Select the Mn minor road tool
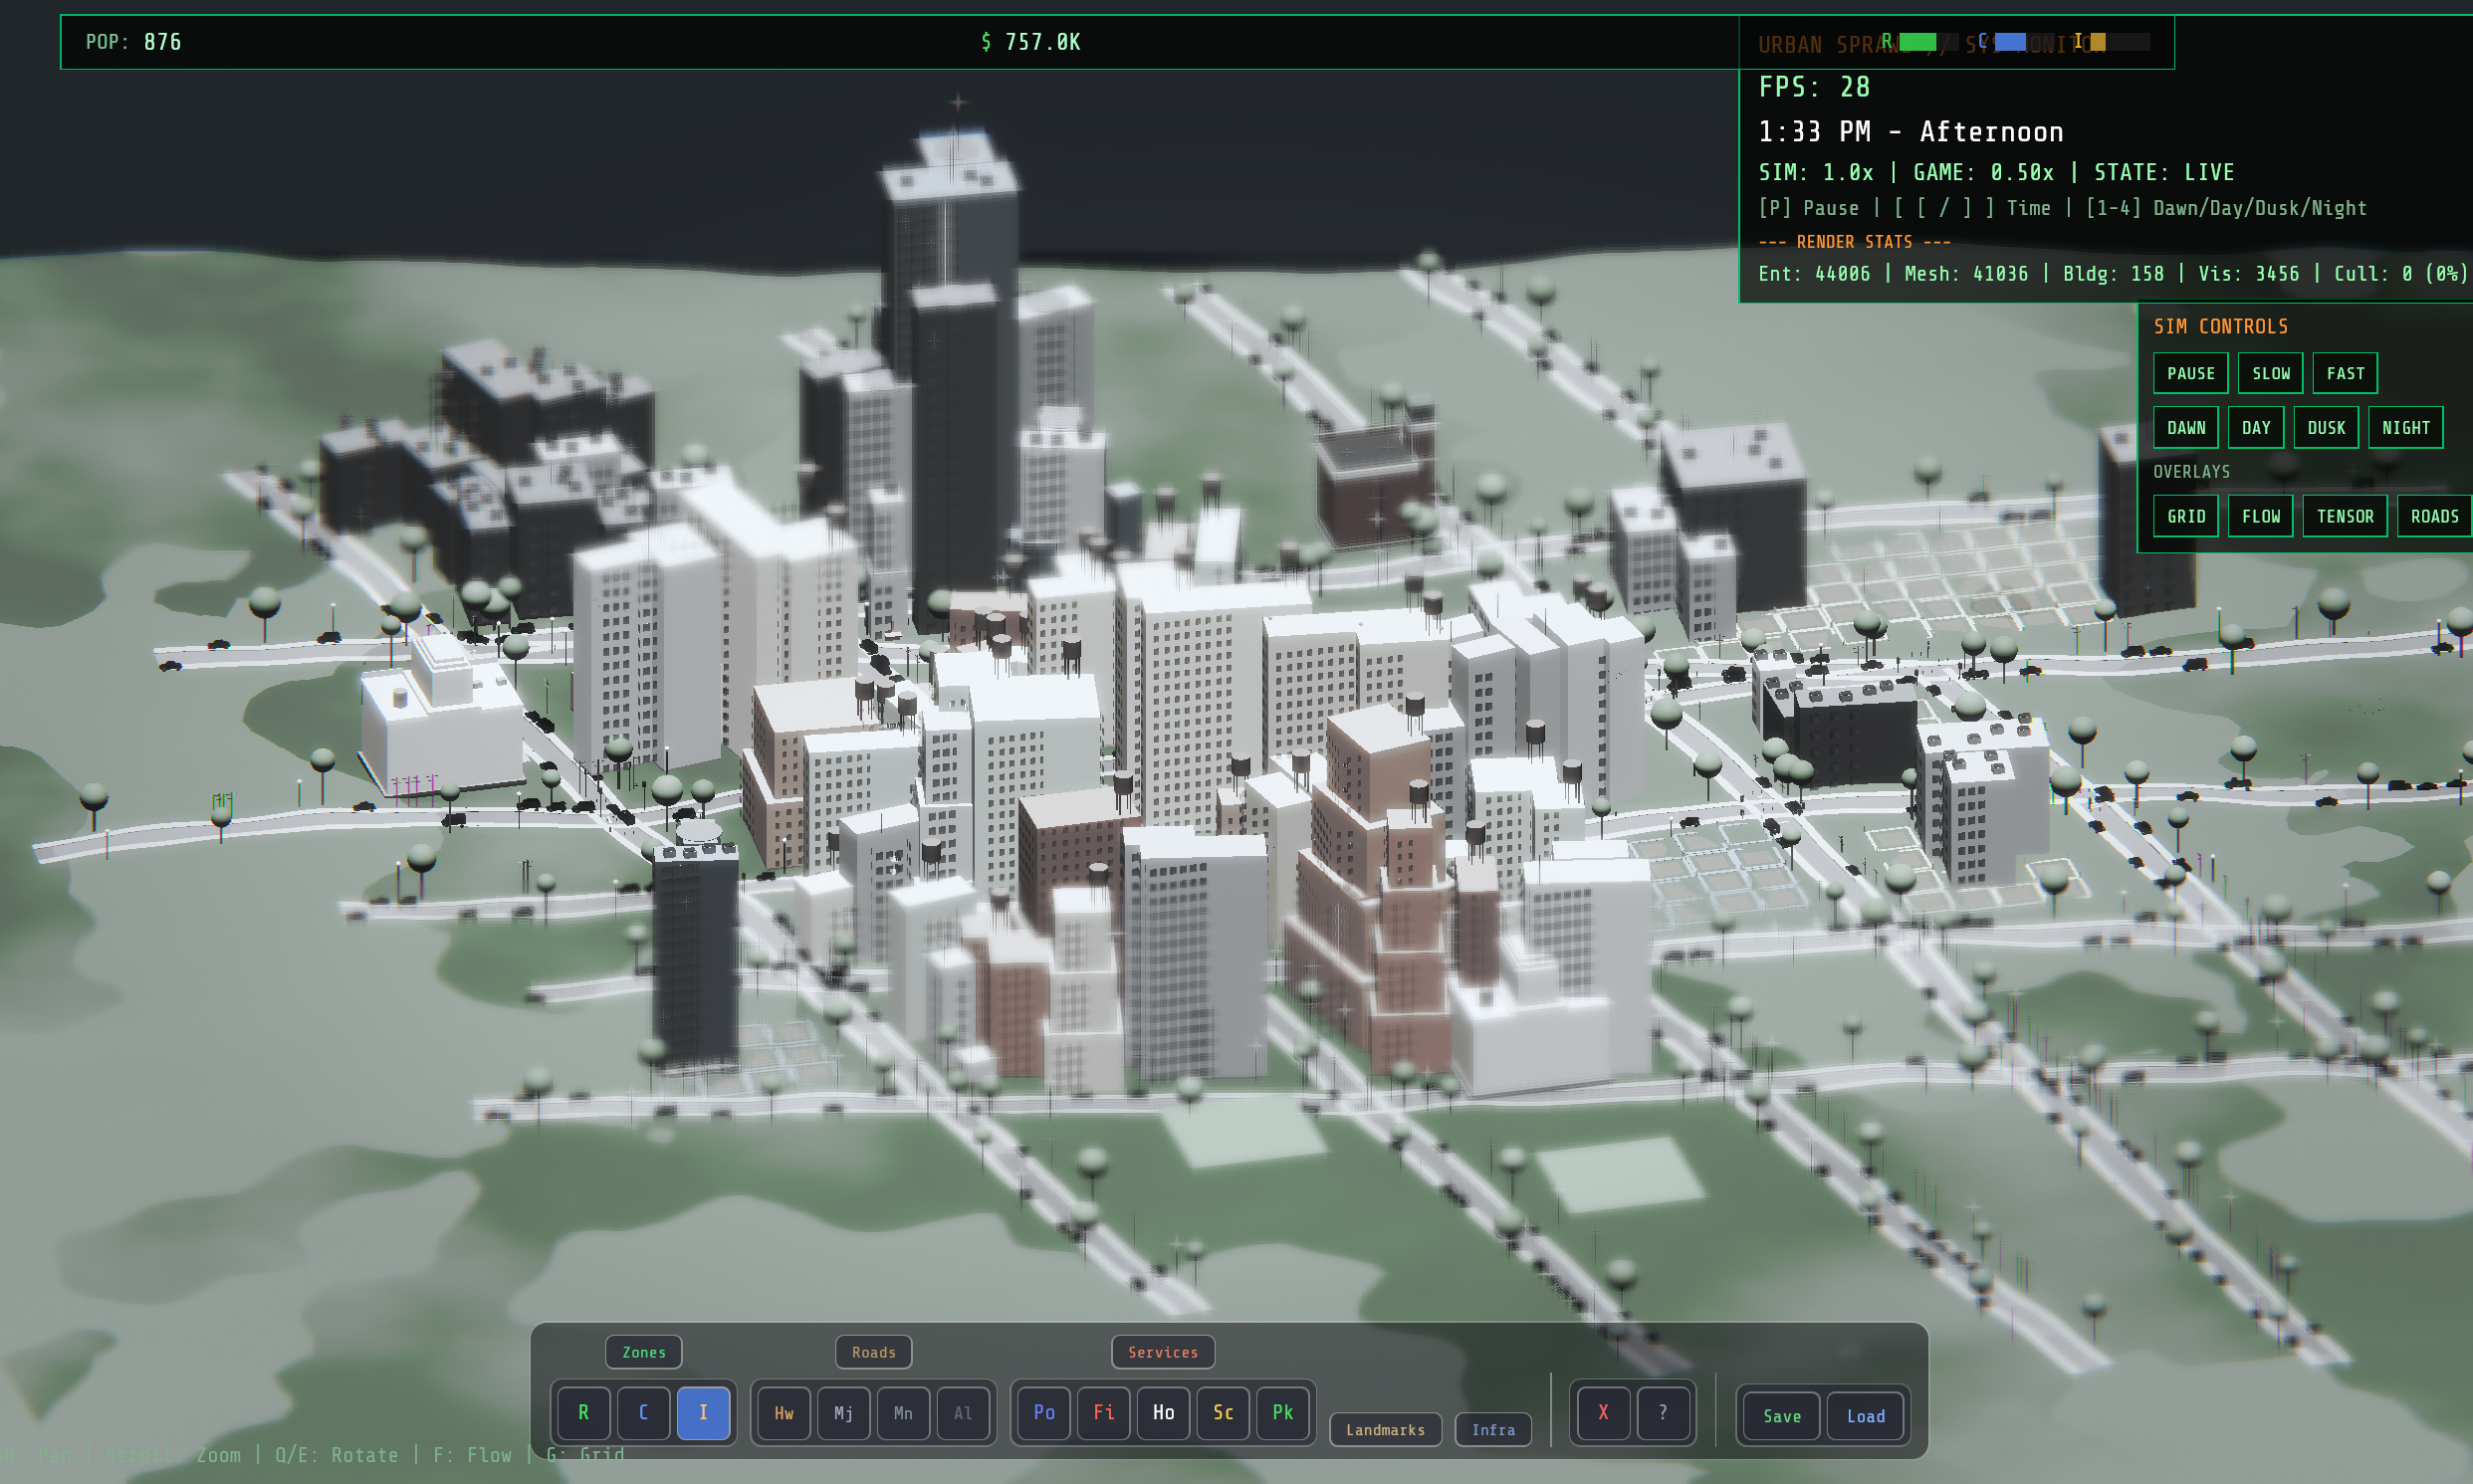Screen dimensions: 2473x1484 coord(903,1413)
